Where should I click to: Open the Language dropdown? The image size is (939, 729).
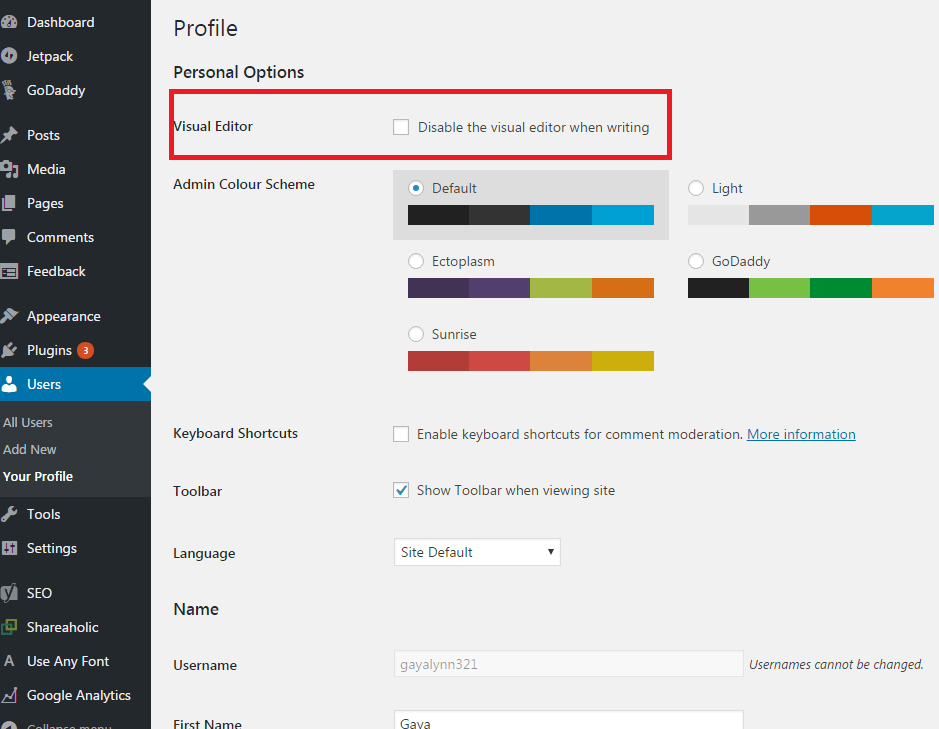click(x=477, y=551)
